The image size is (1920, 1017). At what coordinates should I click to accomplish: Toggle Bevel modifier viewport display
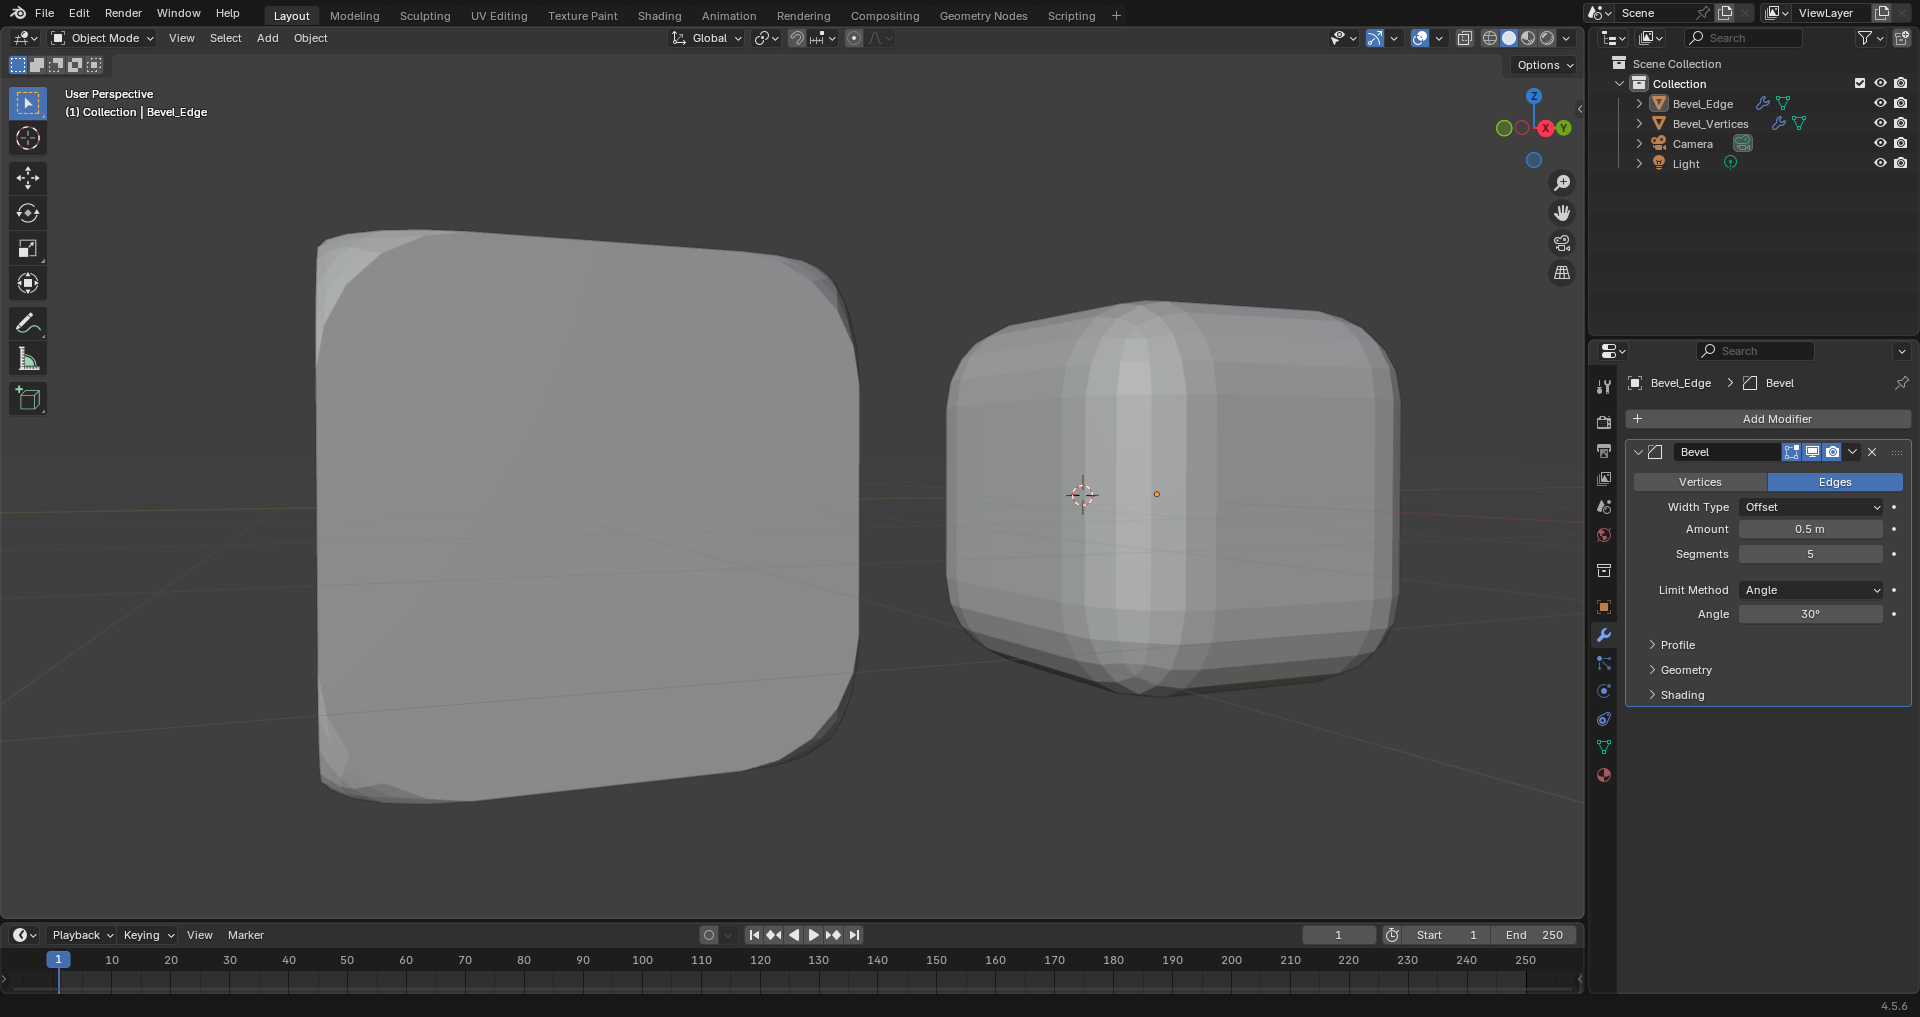(x=1812, y=452)
